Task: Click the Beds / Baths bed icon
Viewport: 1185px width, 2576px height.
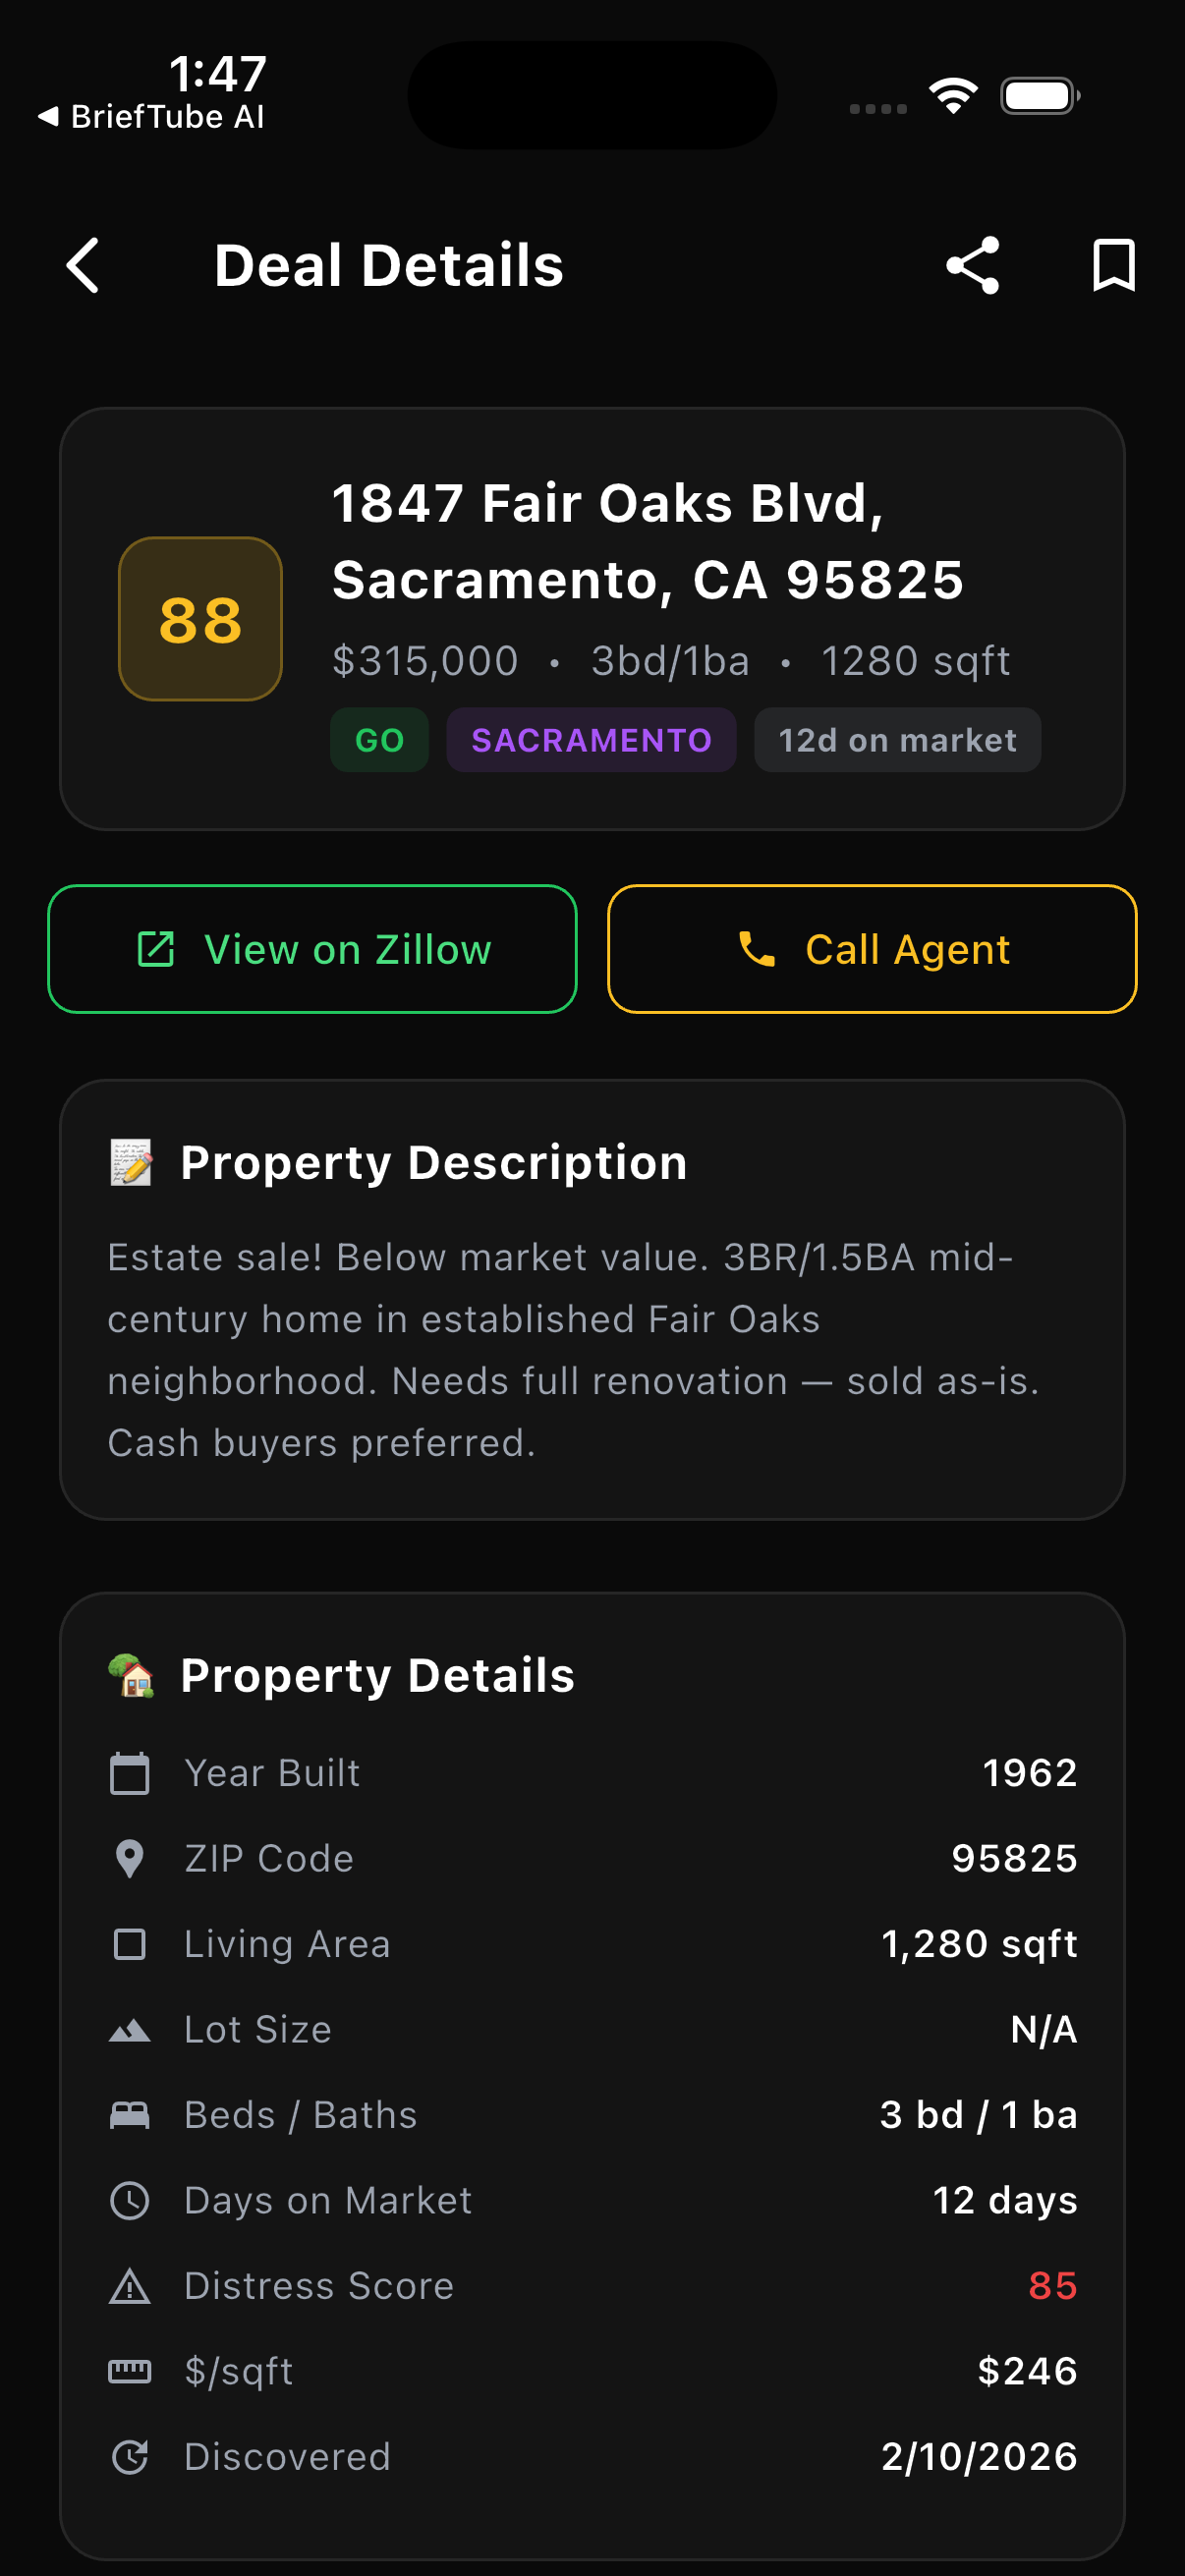Action: (x=130, y=2115)
